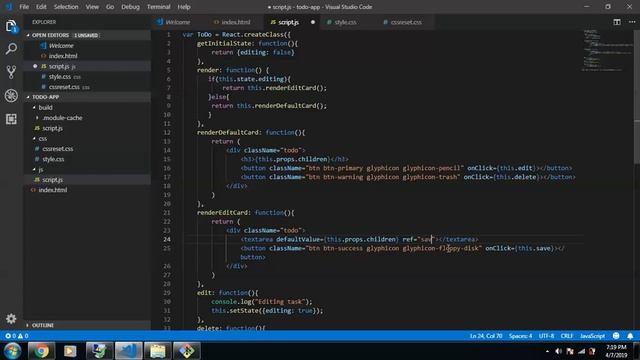Open the media player taskbar icon
Screen dimensions: 640x360
(70, 351)
